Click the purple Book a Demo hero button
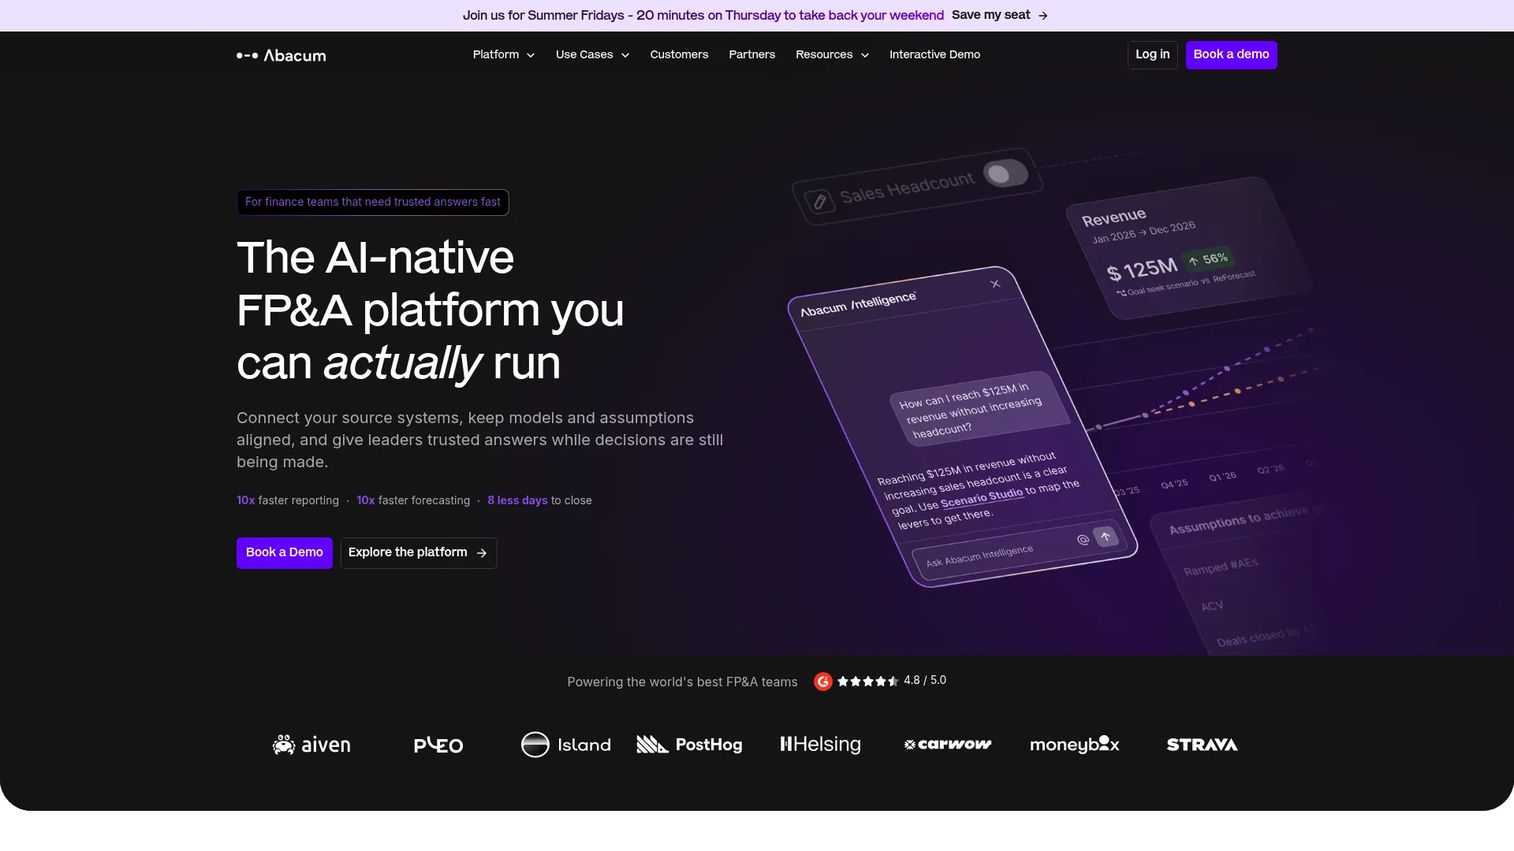Image resolution: width=1514 pixels, height=851 pixels. coord(285,553)
